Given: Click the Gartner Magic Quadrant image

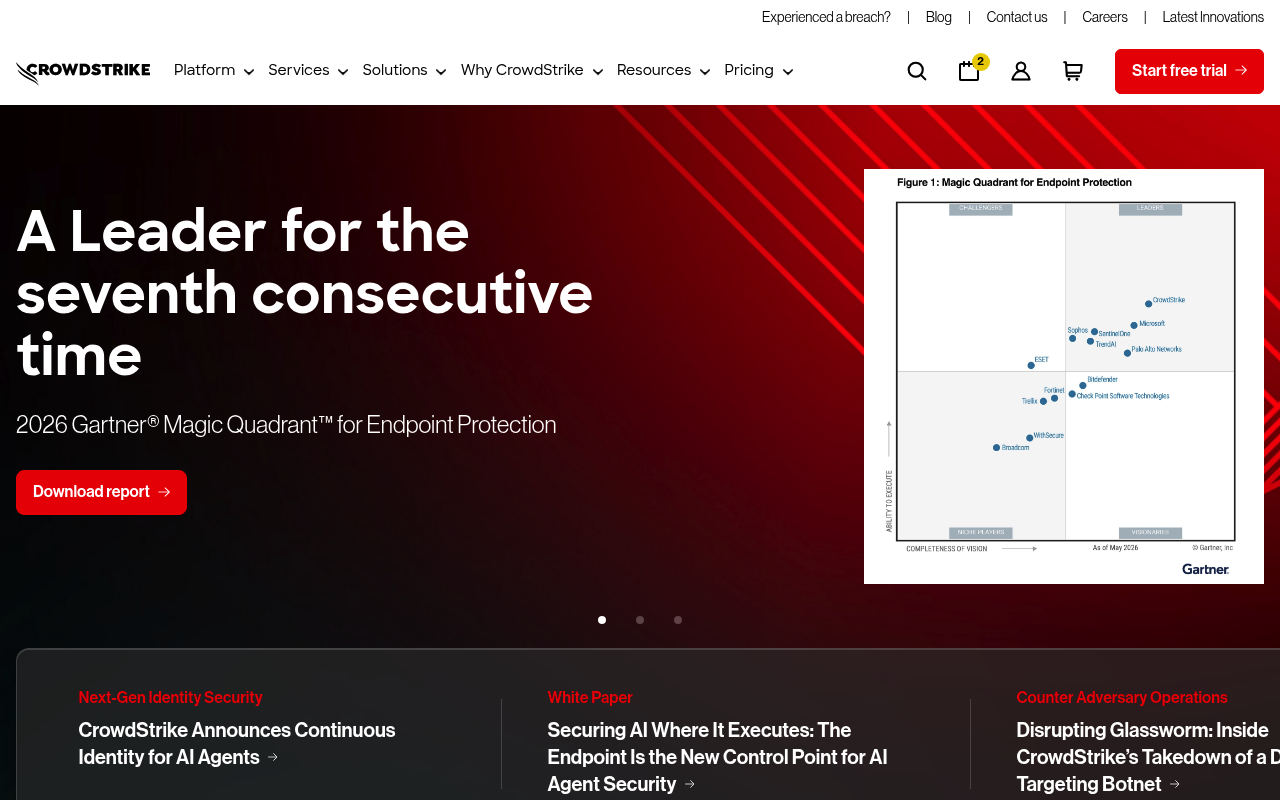Looking at the screenshot, I should click(x=1064, y=376).
